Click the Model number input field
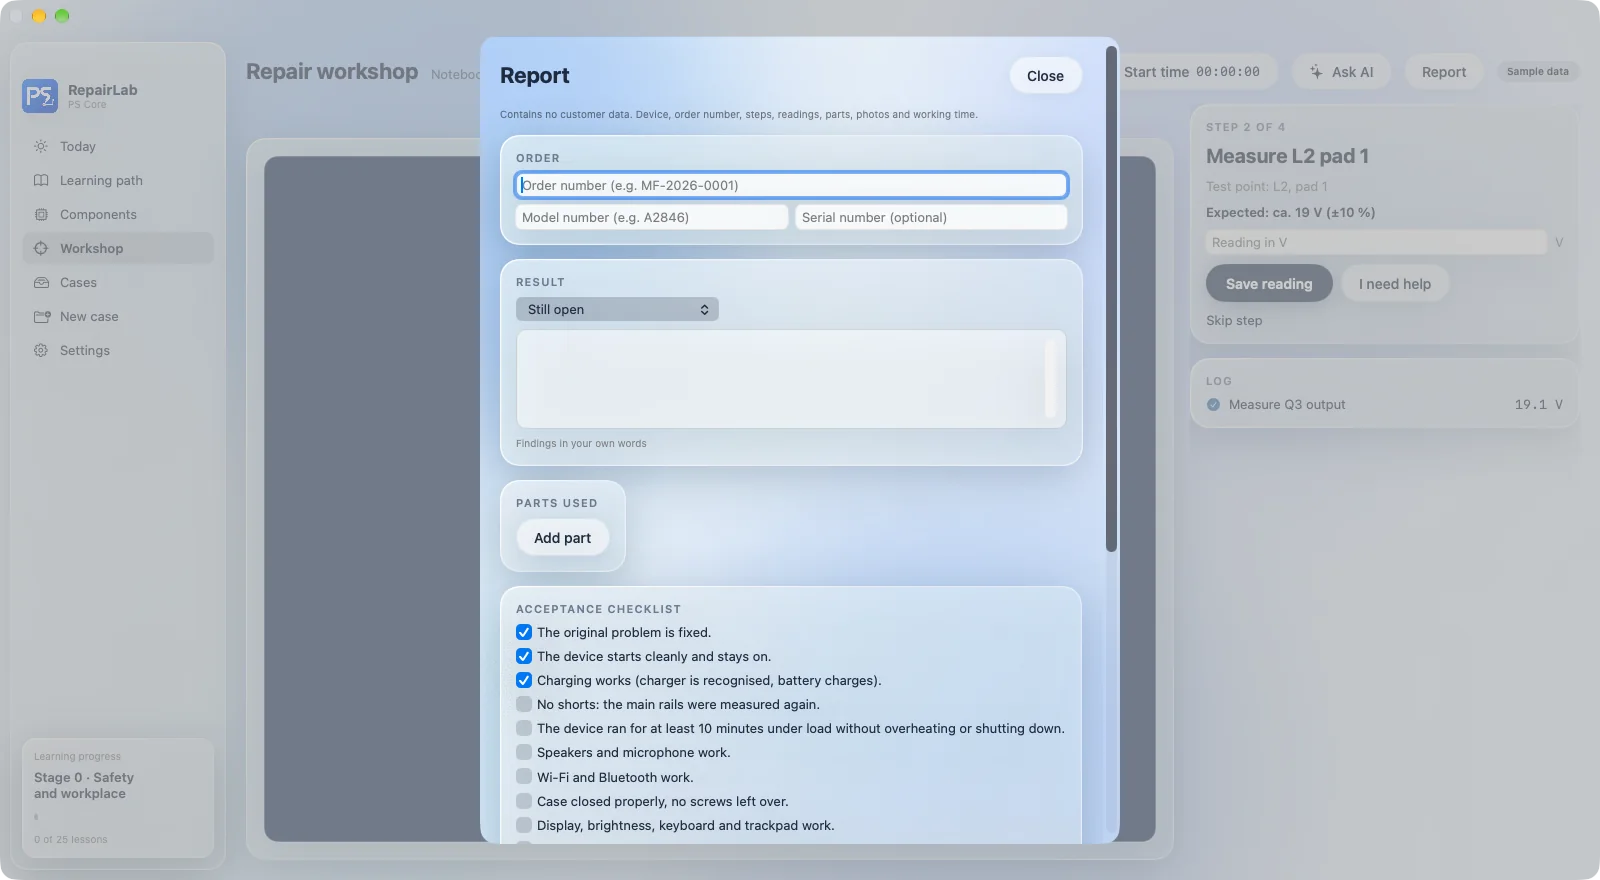The image size is (1600, 880). click(x=652, y=217)
